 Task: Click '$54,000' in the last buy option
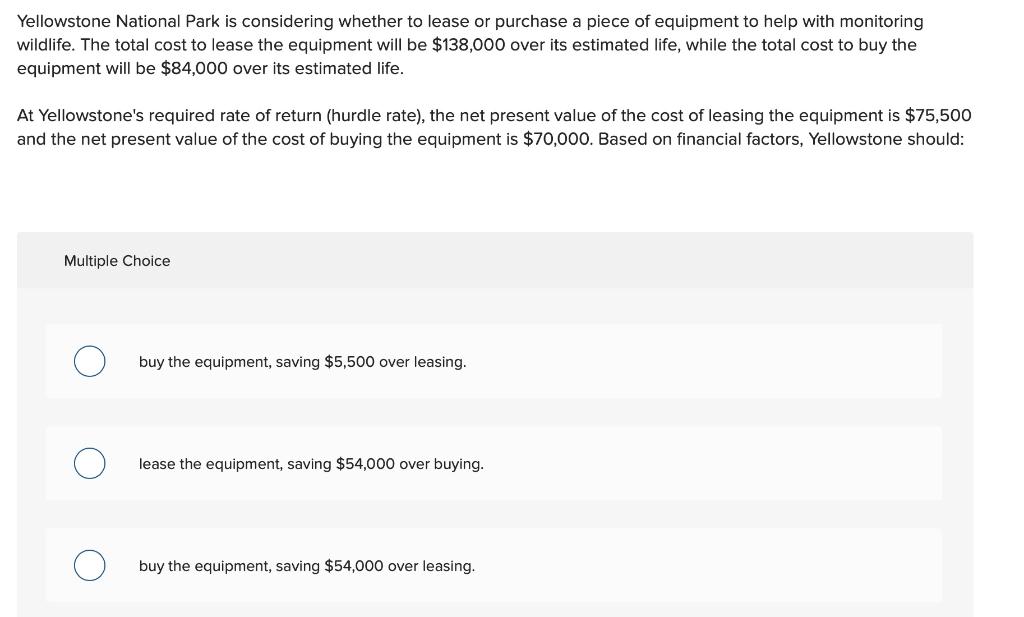[x=354, y=565]
